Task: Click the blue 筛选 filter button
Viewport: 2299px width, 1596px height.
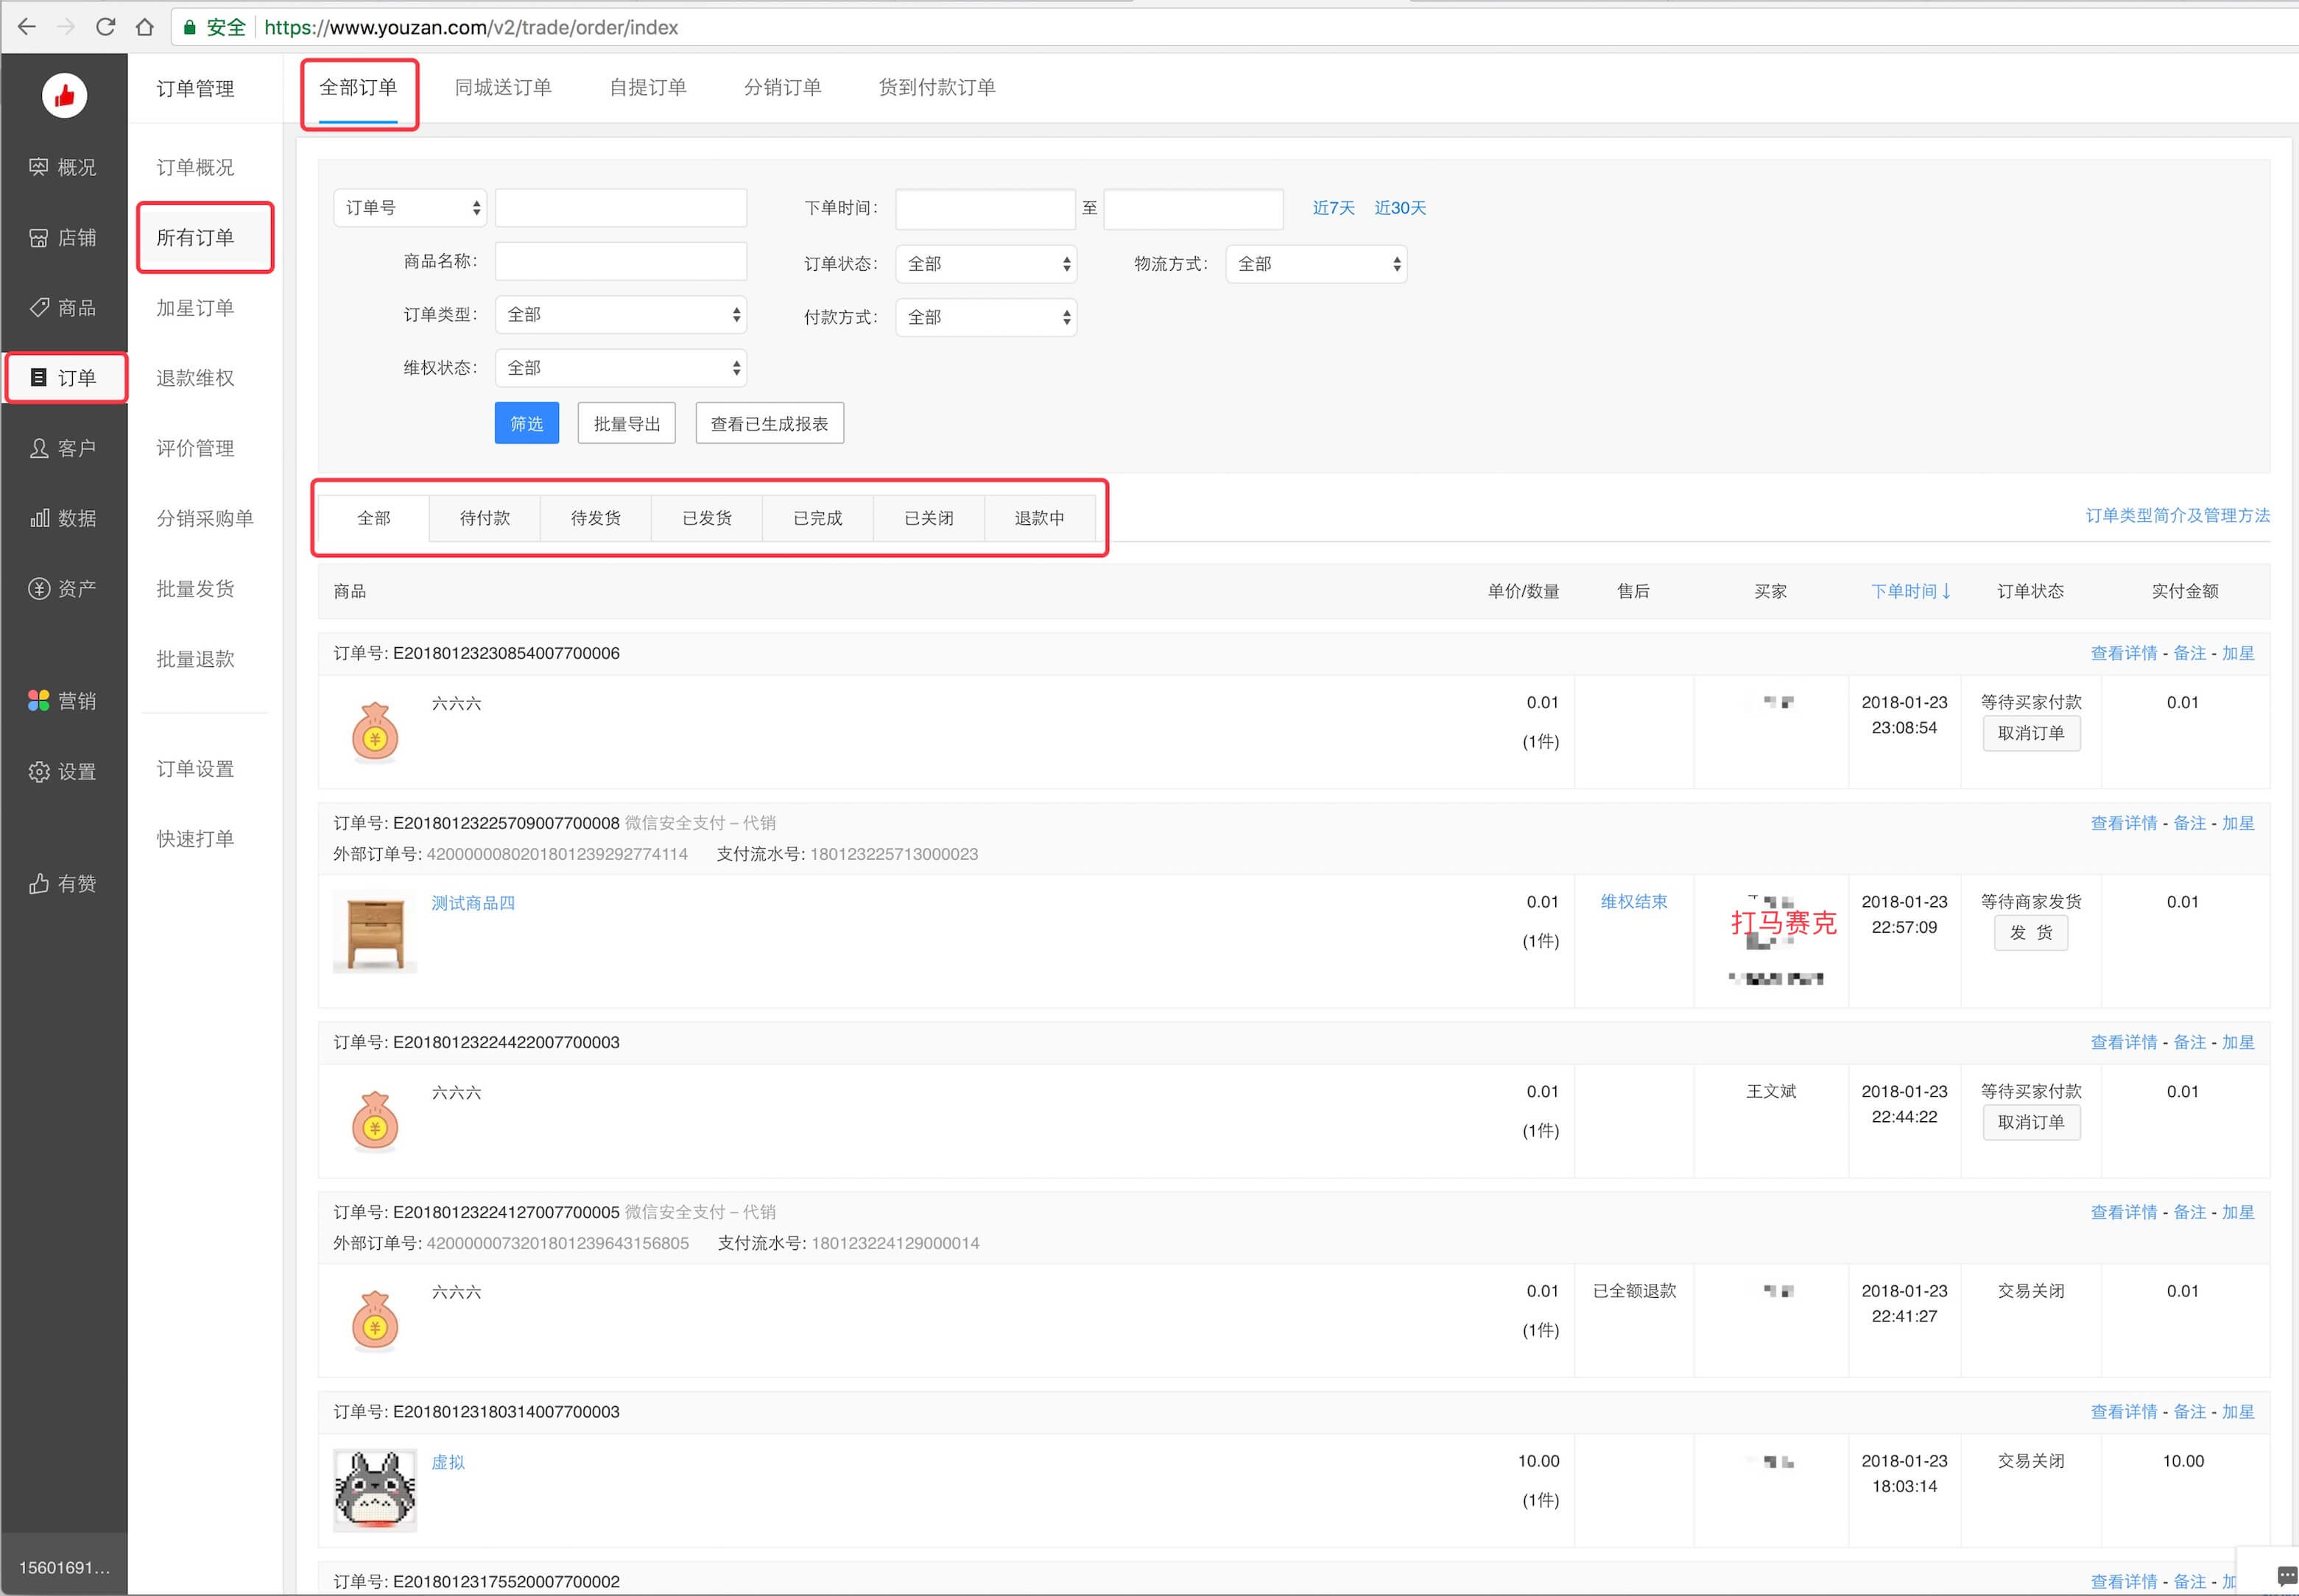Action: click(x=527, y=423)
